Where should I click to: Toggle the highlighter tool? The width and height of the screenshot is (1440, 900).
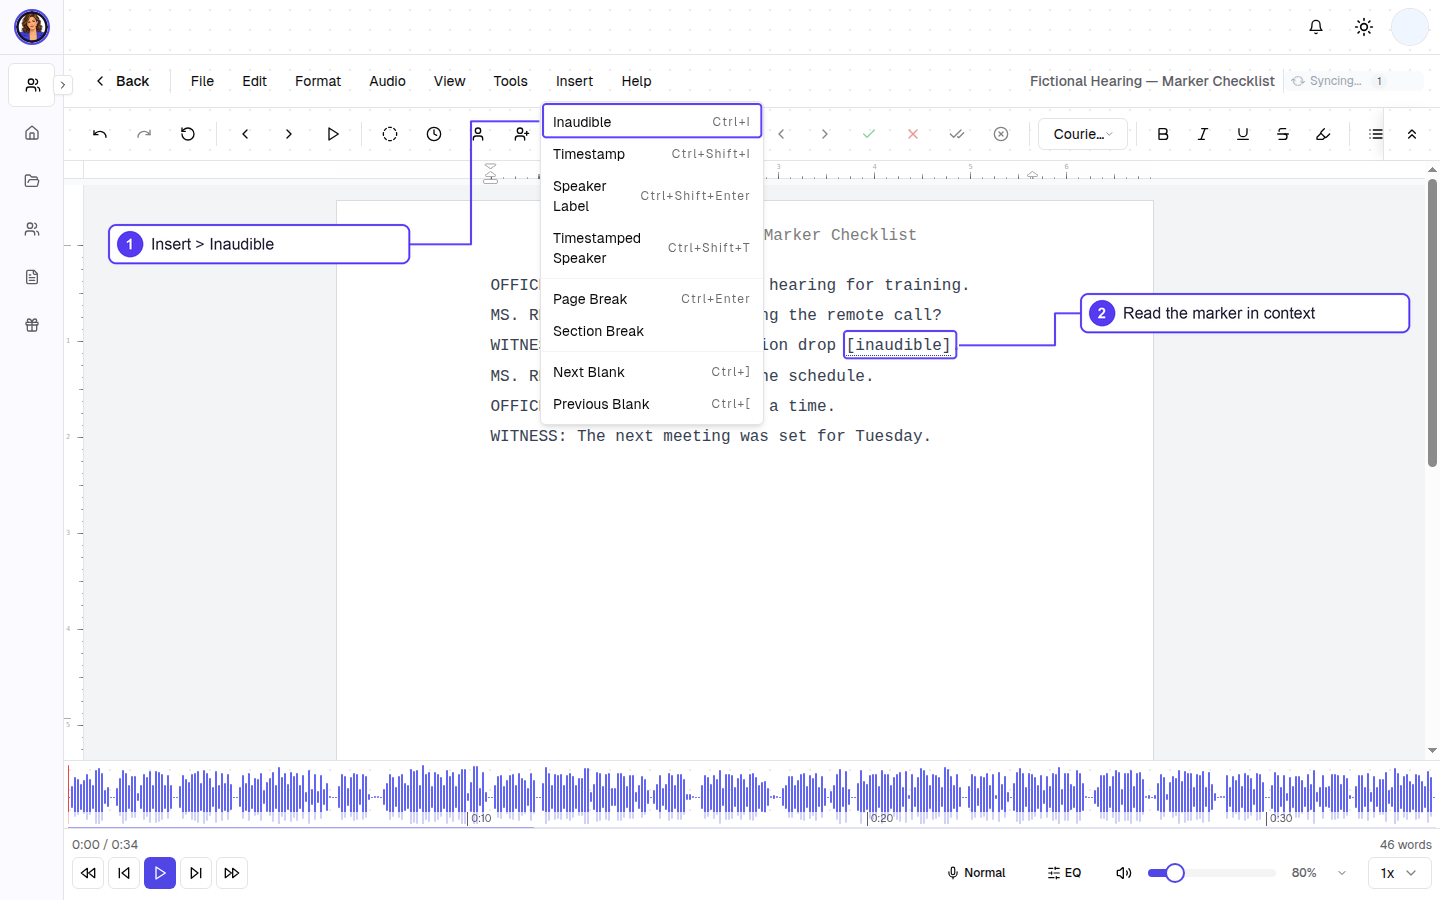[1323, 134]
